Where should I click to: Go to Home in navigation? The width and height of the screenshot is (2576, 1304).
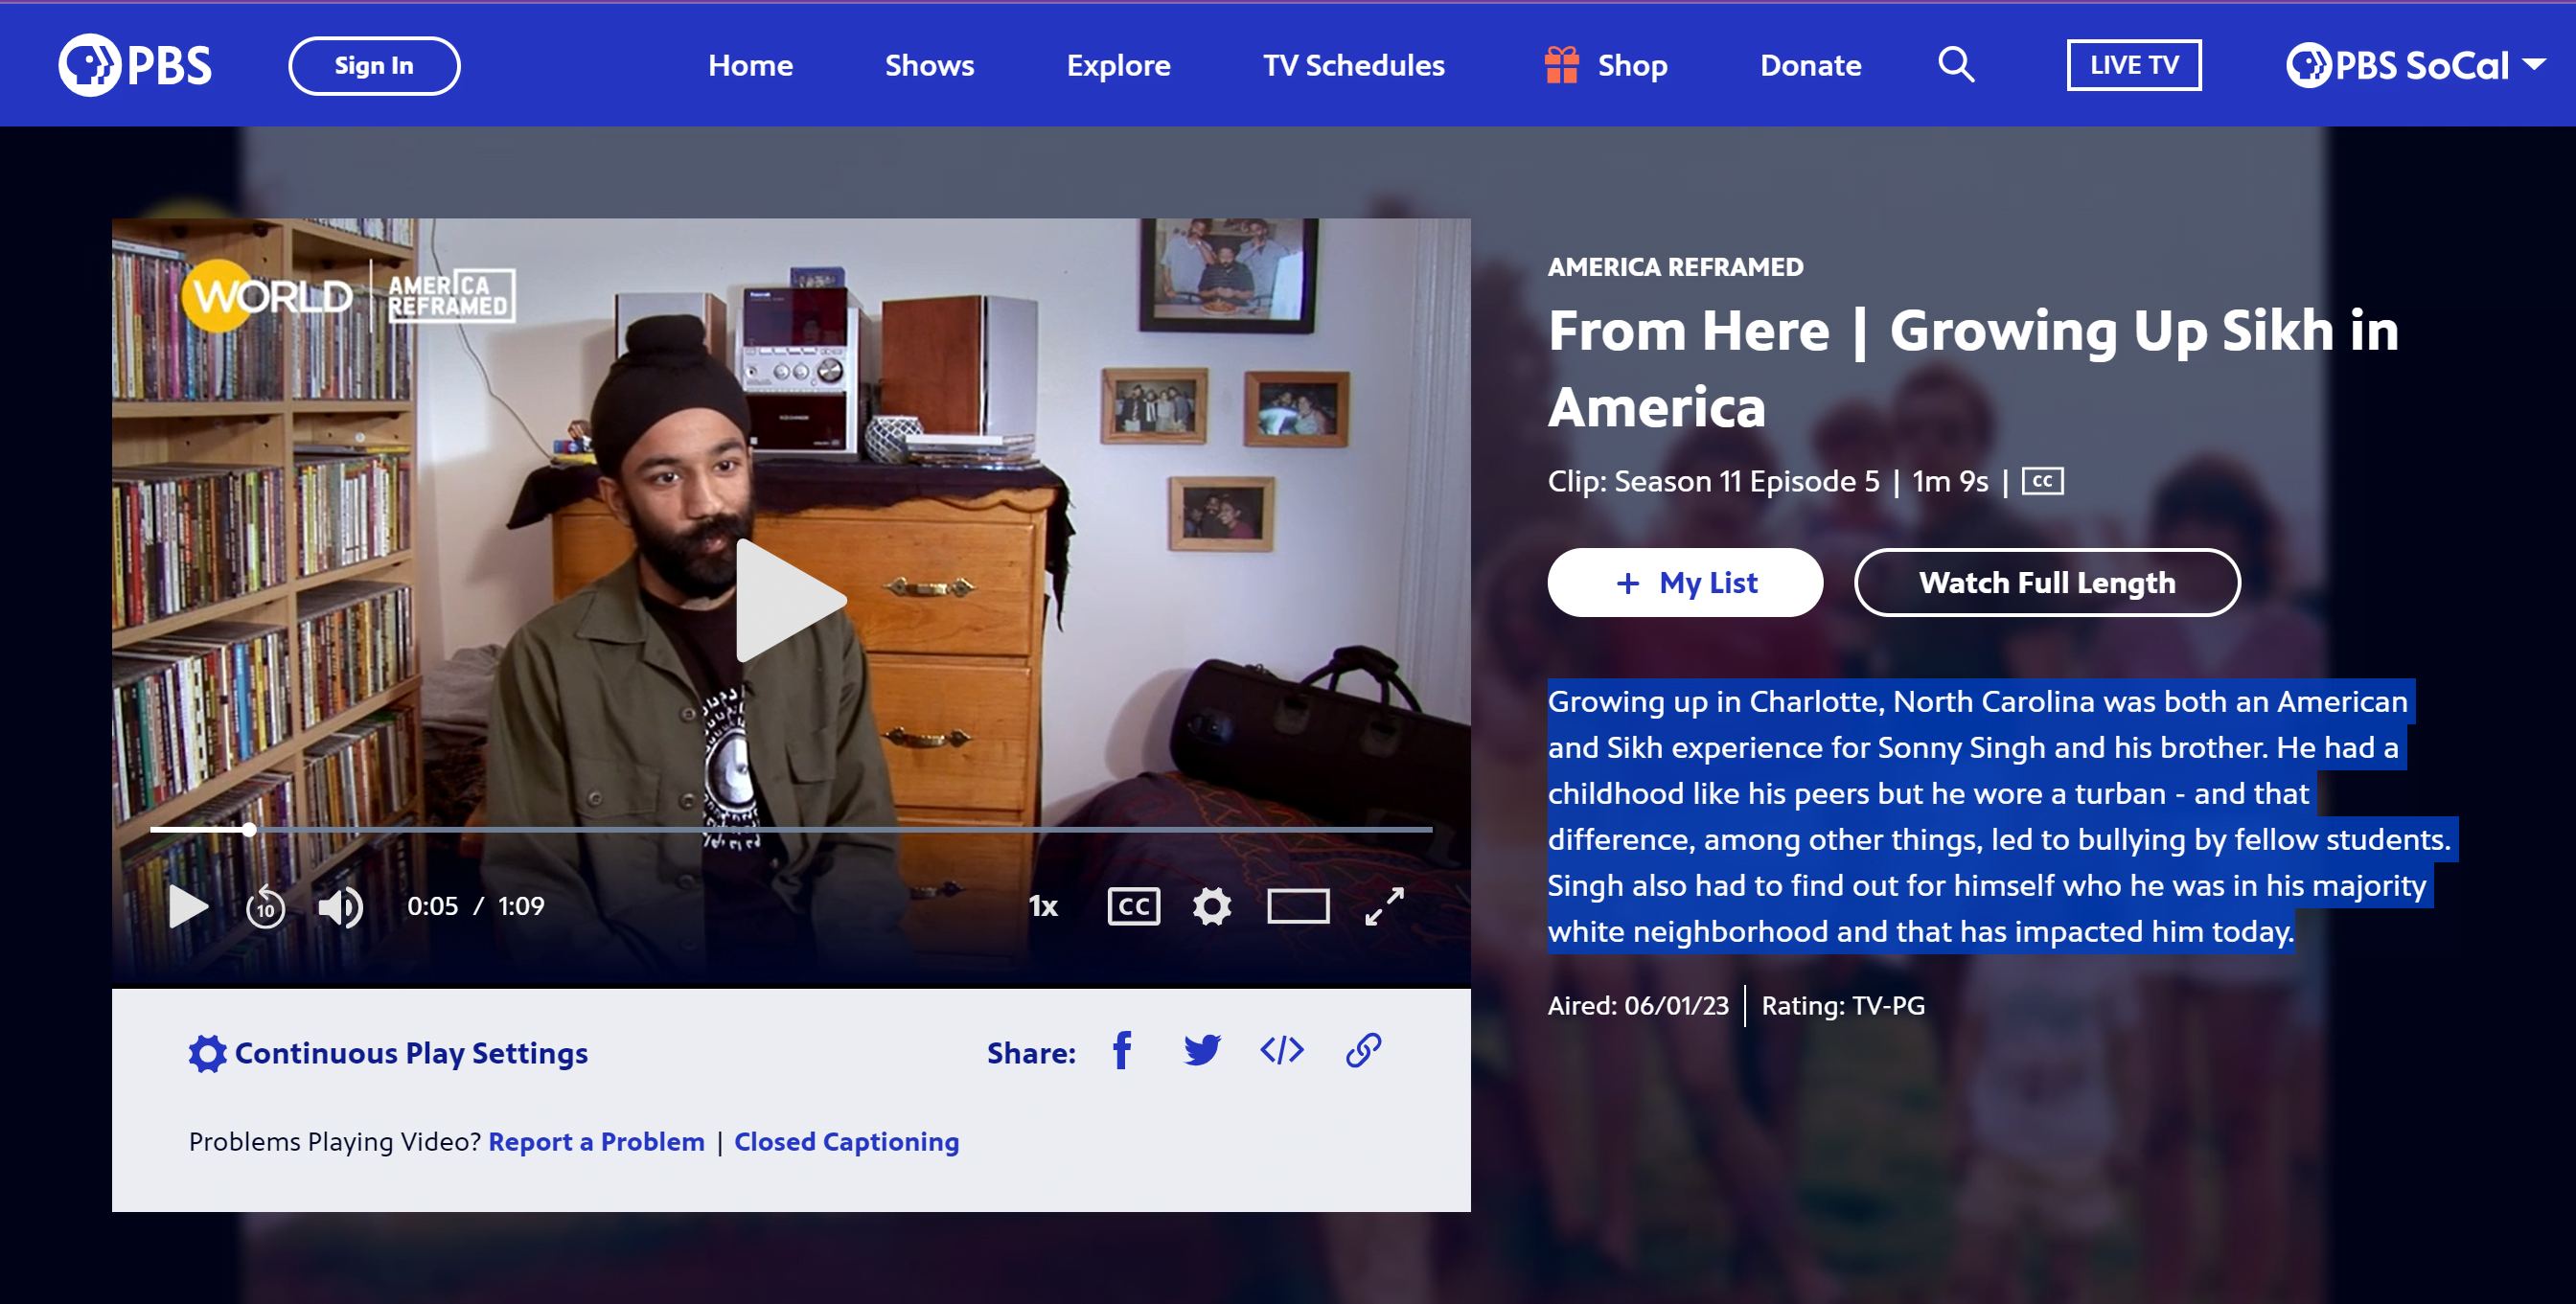point(750,65)
